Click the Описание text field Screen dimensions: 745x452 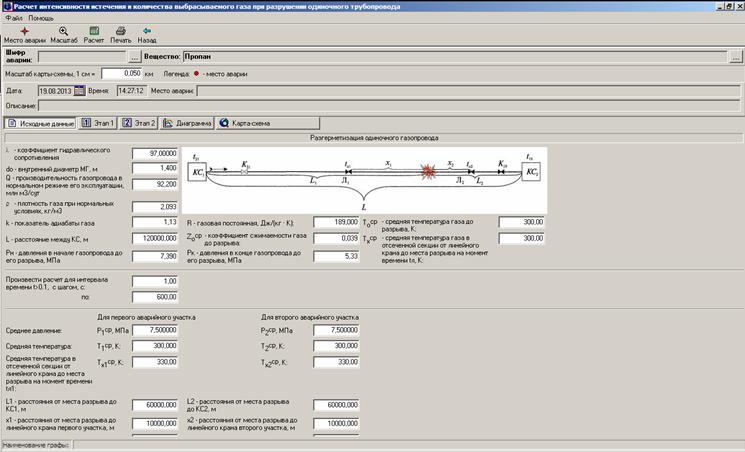click(x=390, y=106)
